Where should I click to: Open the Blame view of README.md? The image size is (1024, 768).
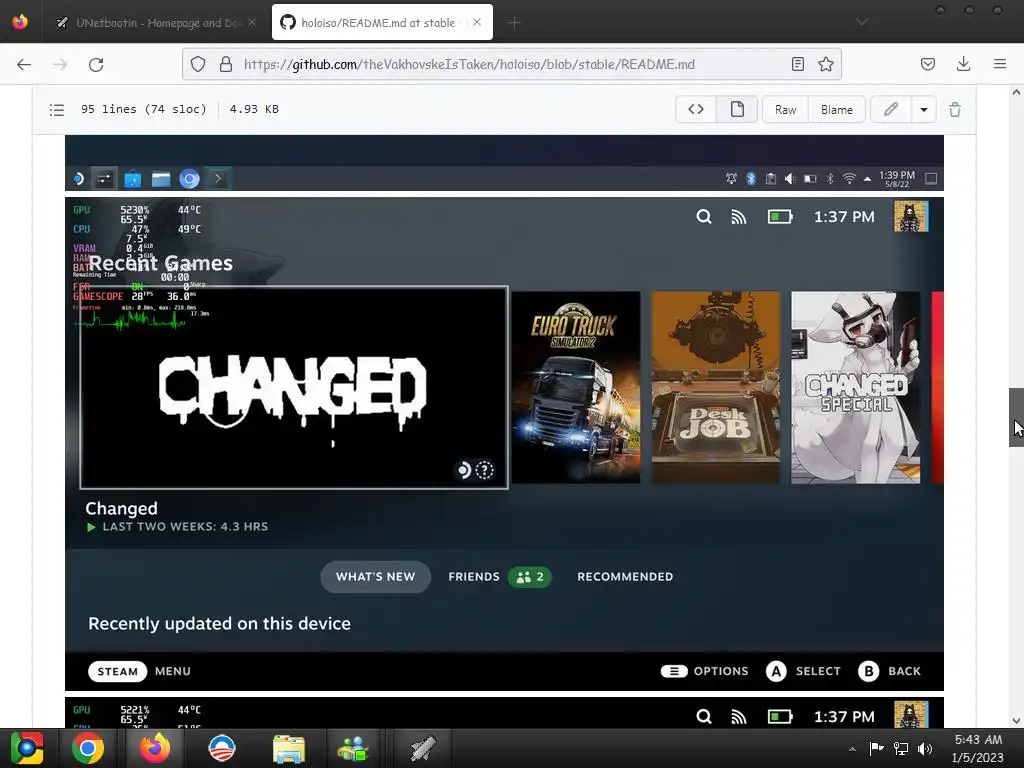coord(837,110)
